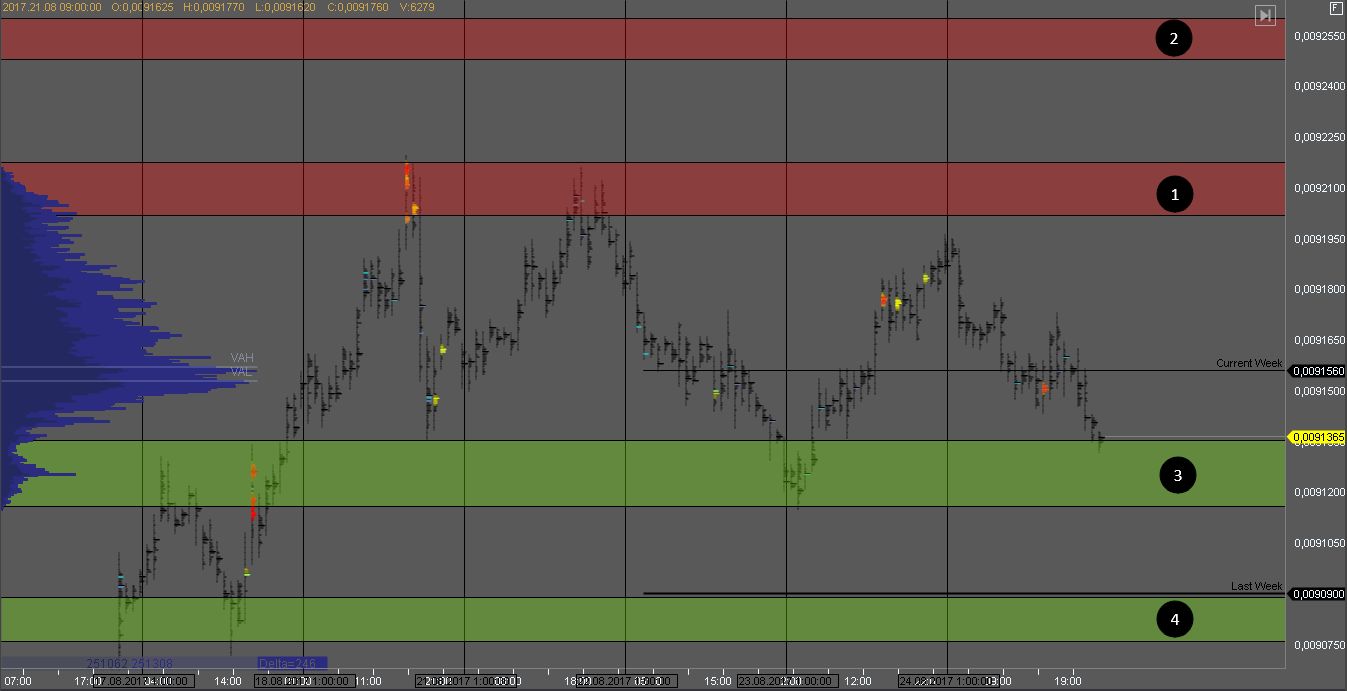Click the yellow current price tag 0,0091365
The image size is (1347, 691).
click(x=1317, y=437)
